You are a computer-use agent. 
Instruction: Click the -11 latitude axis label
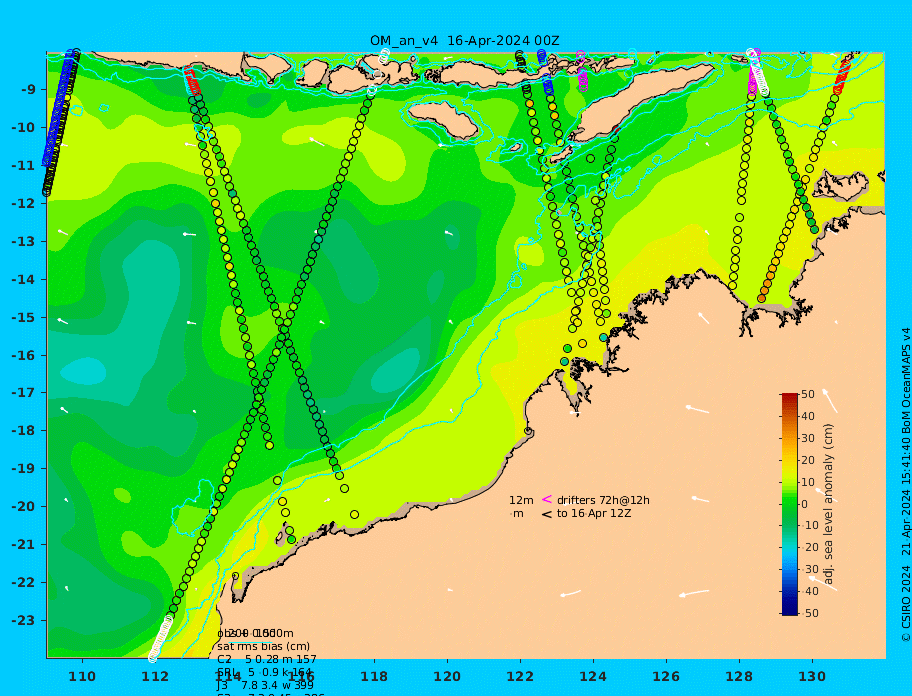[23, 166]
